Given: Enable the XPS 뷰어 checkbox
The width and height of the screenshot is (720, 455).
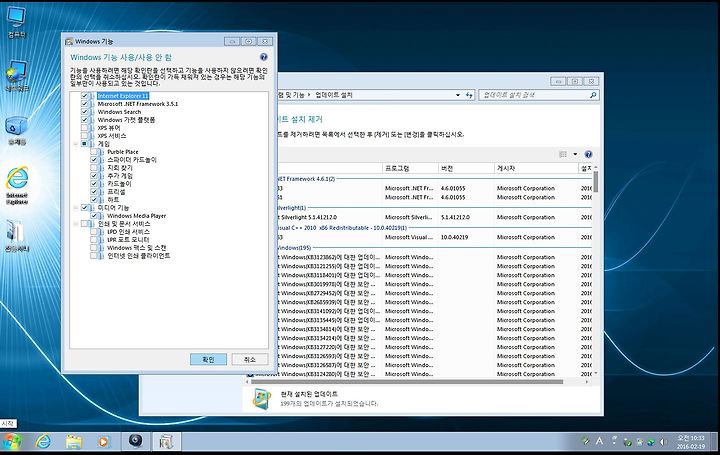Looking at the screenshot, I should [84, 128].
